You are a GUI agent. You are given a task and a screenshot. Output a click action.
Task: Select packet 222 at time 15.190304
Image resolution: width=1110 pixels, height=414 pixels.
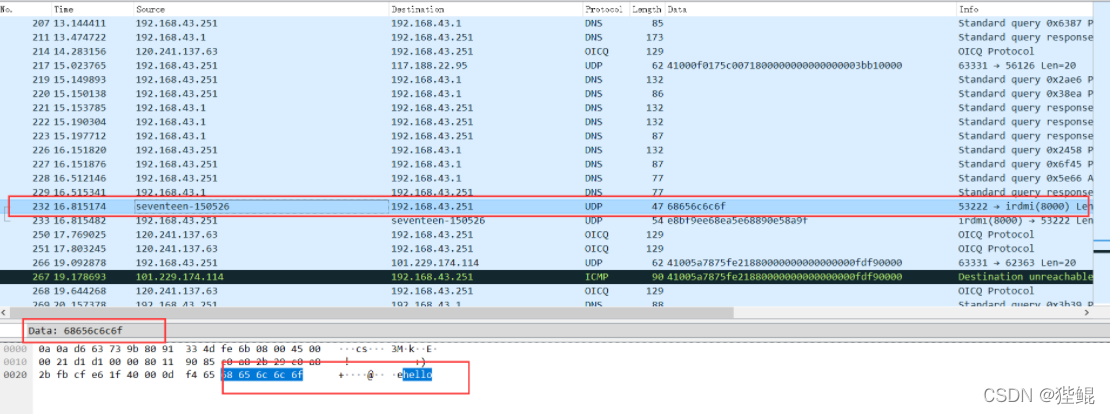(547, 122)
